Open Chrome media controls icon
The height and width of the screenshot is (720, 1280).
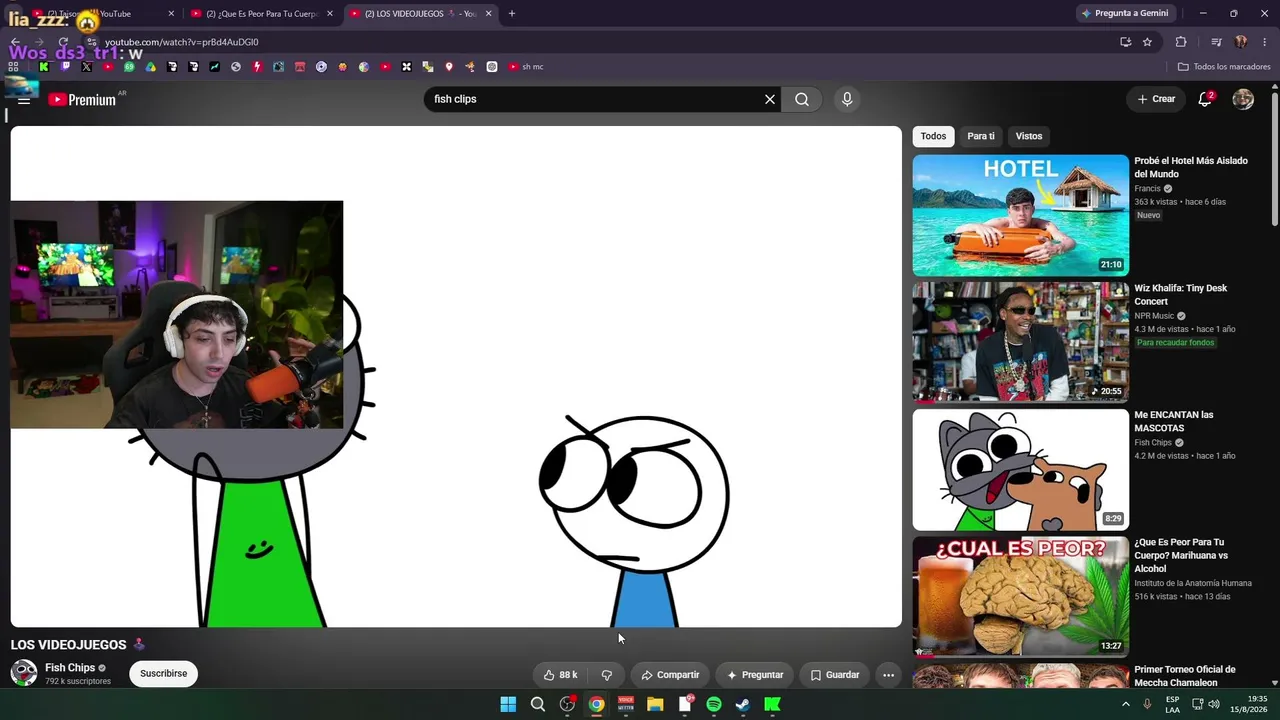pyautogui.click(x=1216, y=42)
